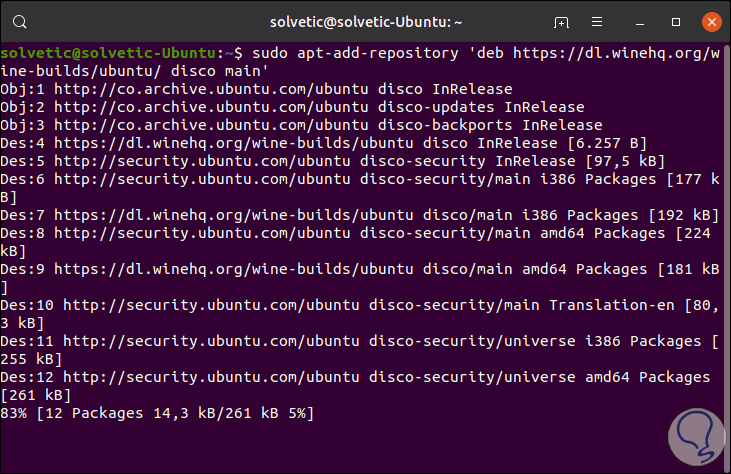Click the Des:11 universe i386 Packages line
Image resolution: width=731 pixels, height=474 pixels.
click(360, 350)
